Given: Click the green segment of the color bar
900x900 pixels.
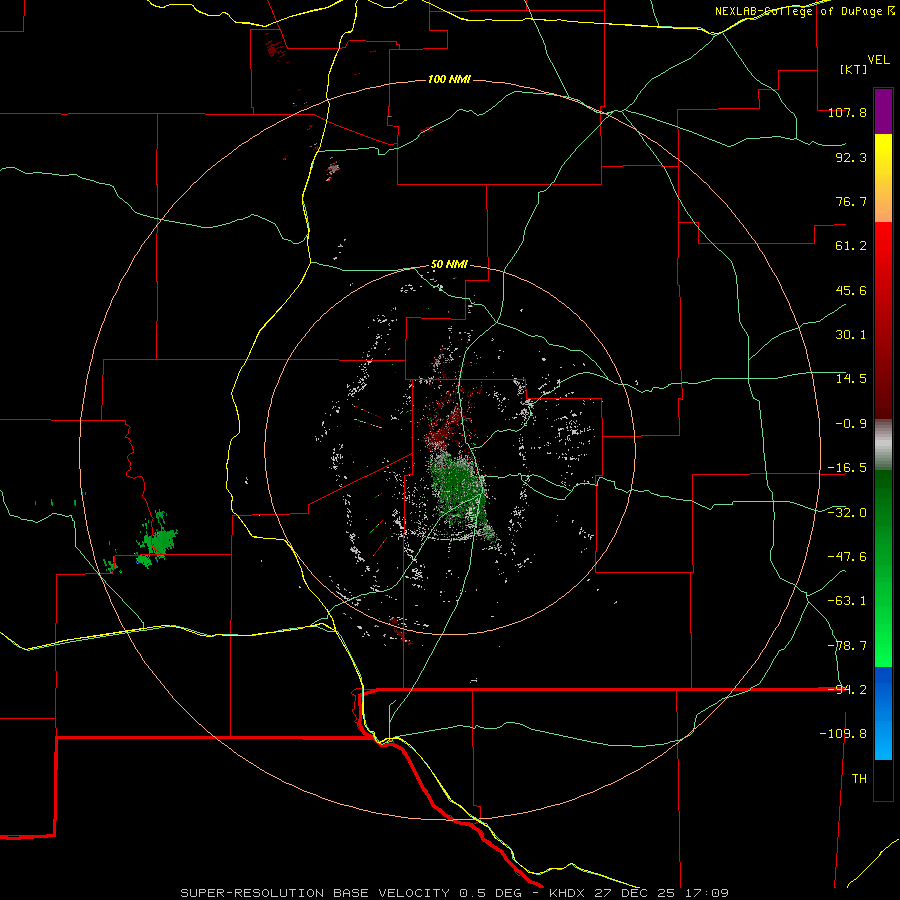Looking at the screenshot, I should [x=883, y=568].
